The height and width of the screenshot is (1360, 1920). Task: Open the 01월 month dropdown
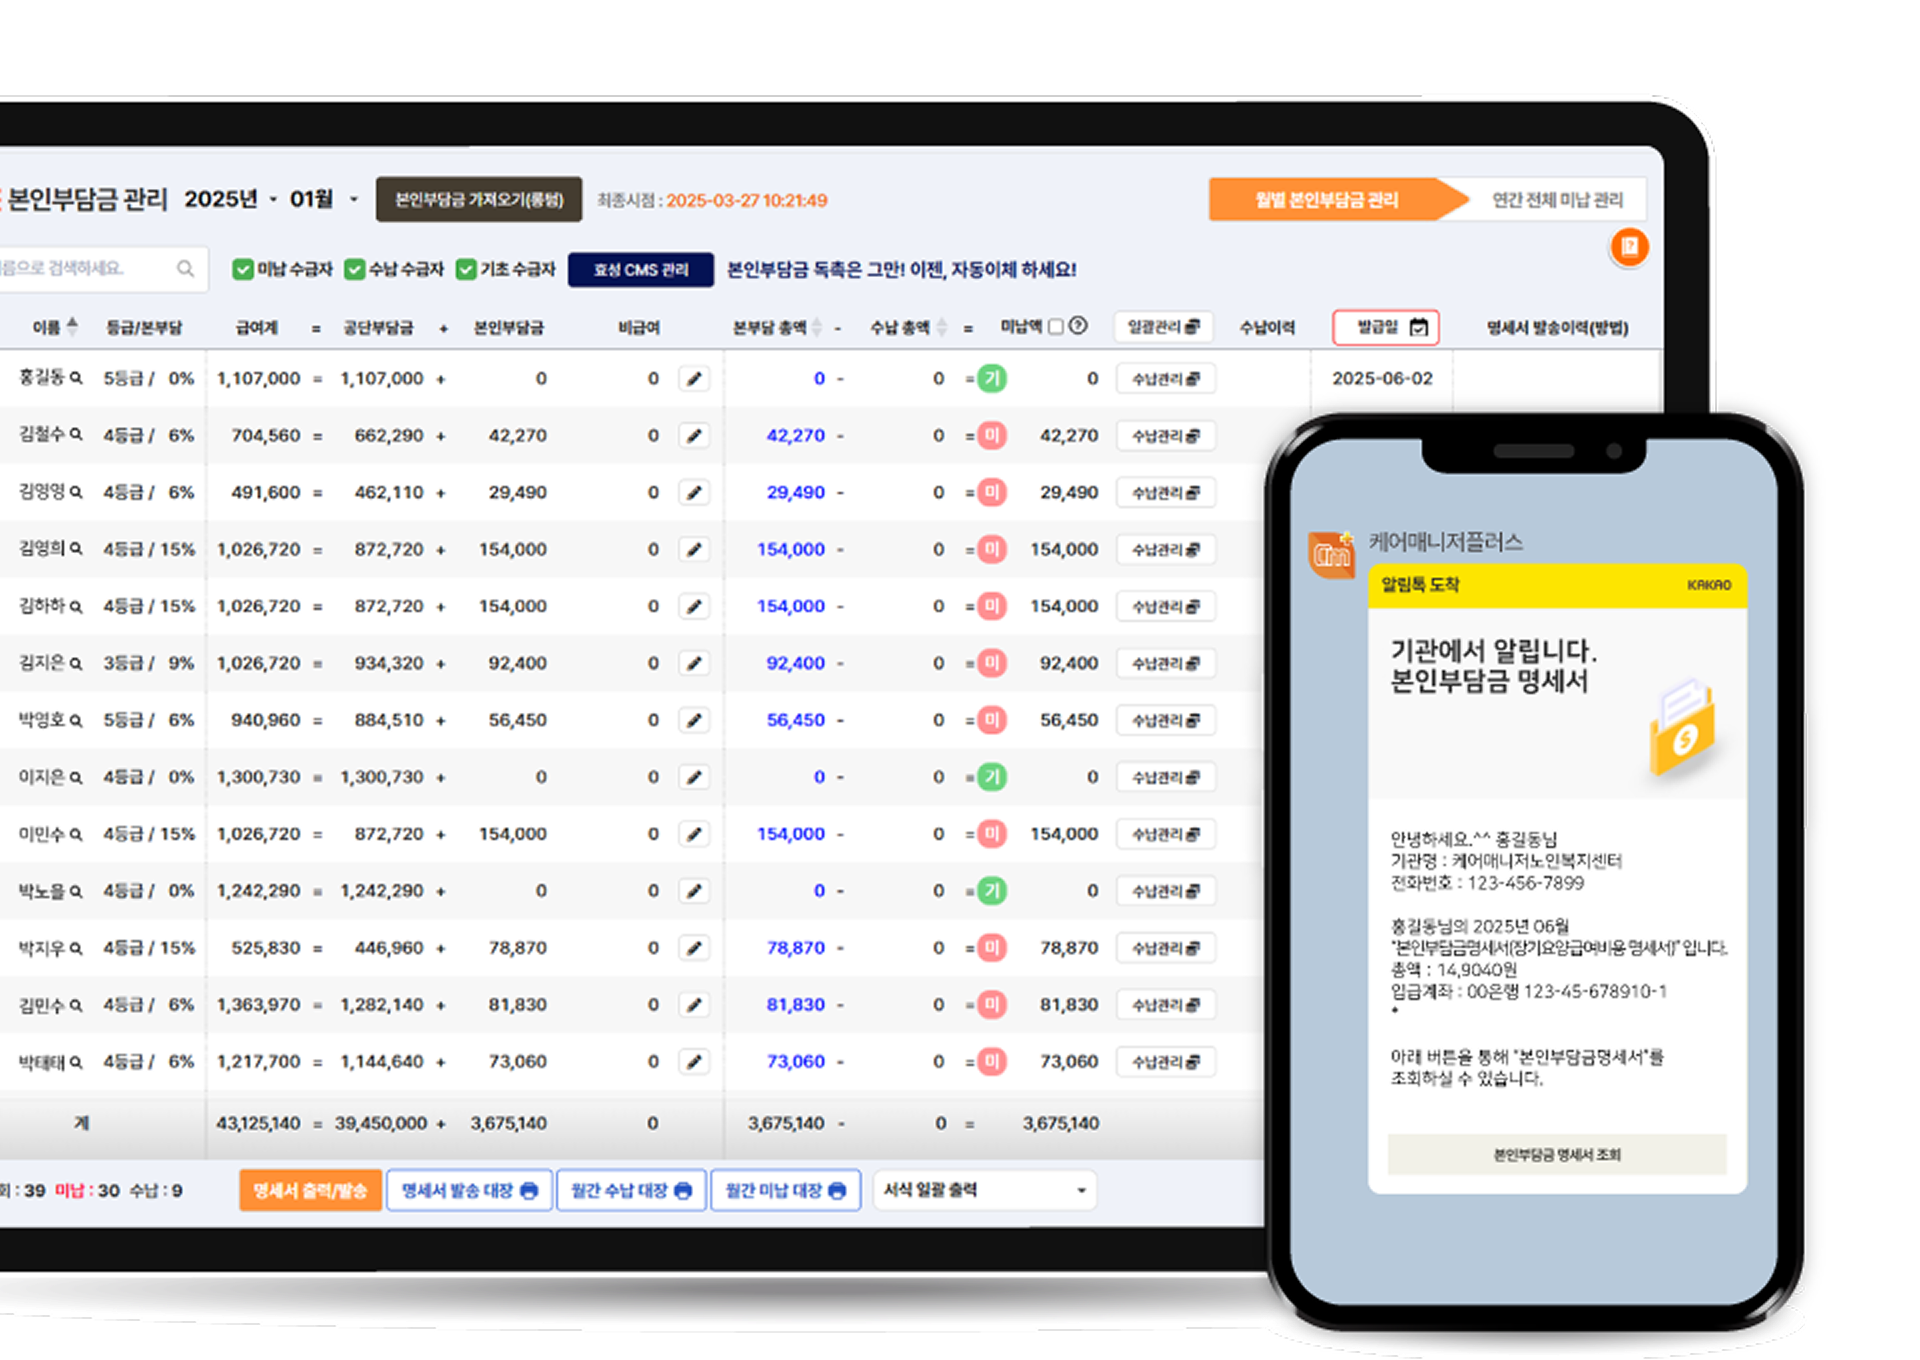click(x=353, y=200)
